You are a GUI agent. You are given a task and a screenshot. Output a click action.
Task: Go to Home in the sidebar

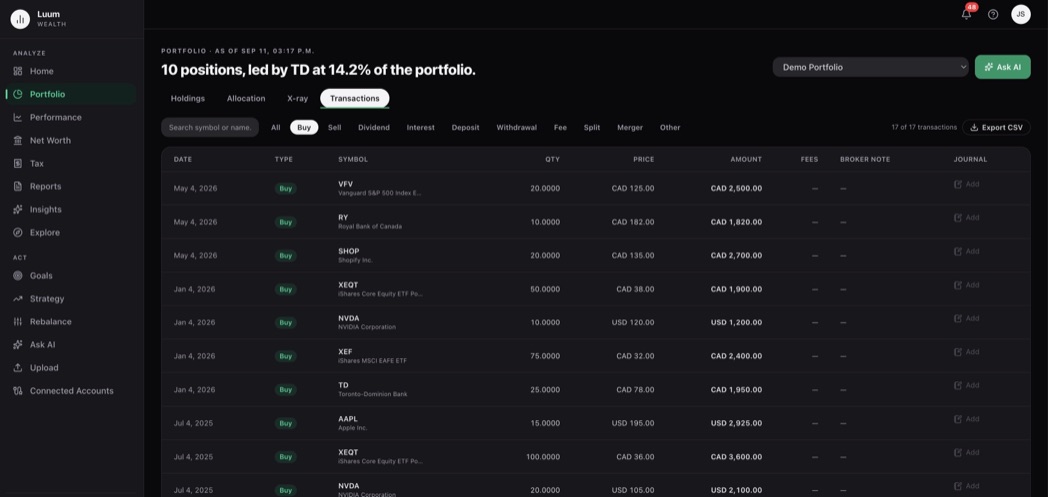[x=70, y=71]
